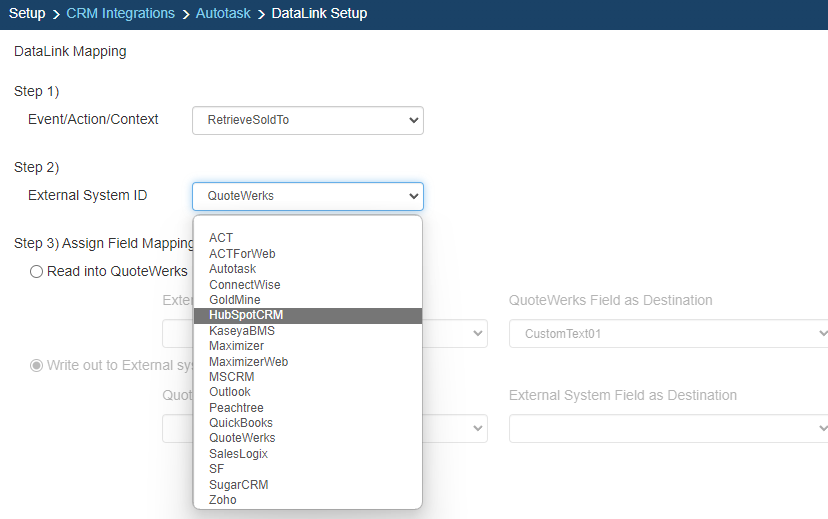Choose ConnectWise in External System list
Viewport: 828px width, 519px height.
[x=244, y=285]
